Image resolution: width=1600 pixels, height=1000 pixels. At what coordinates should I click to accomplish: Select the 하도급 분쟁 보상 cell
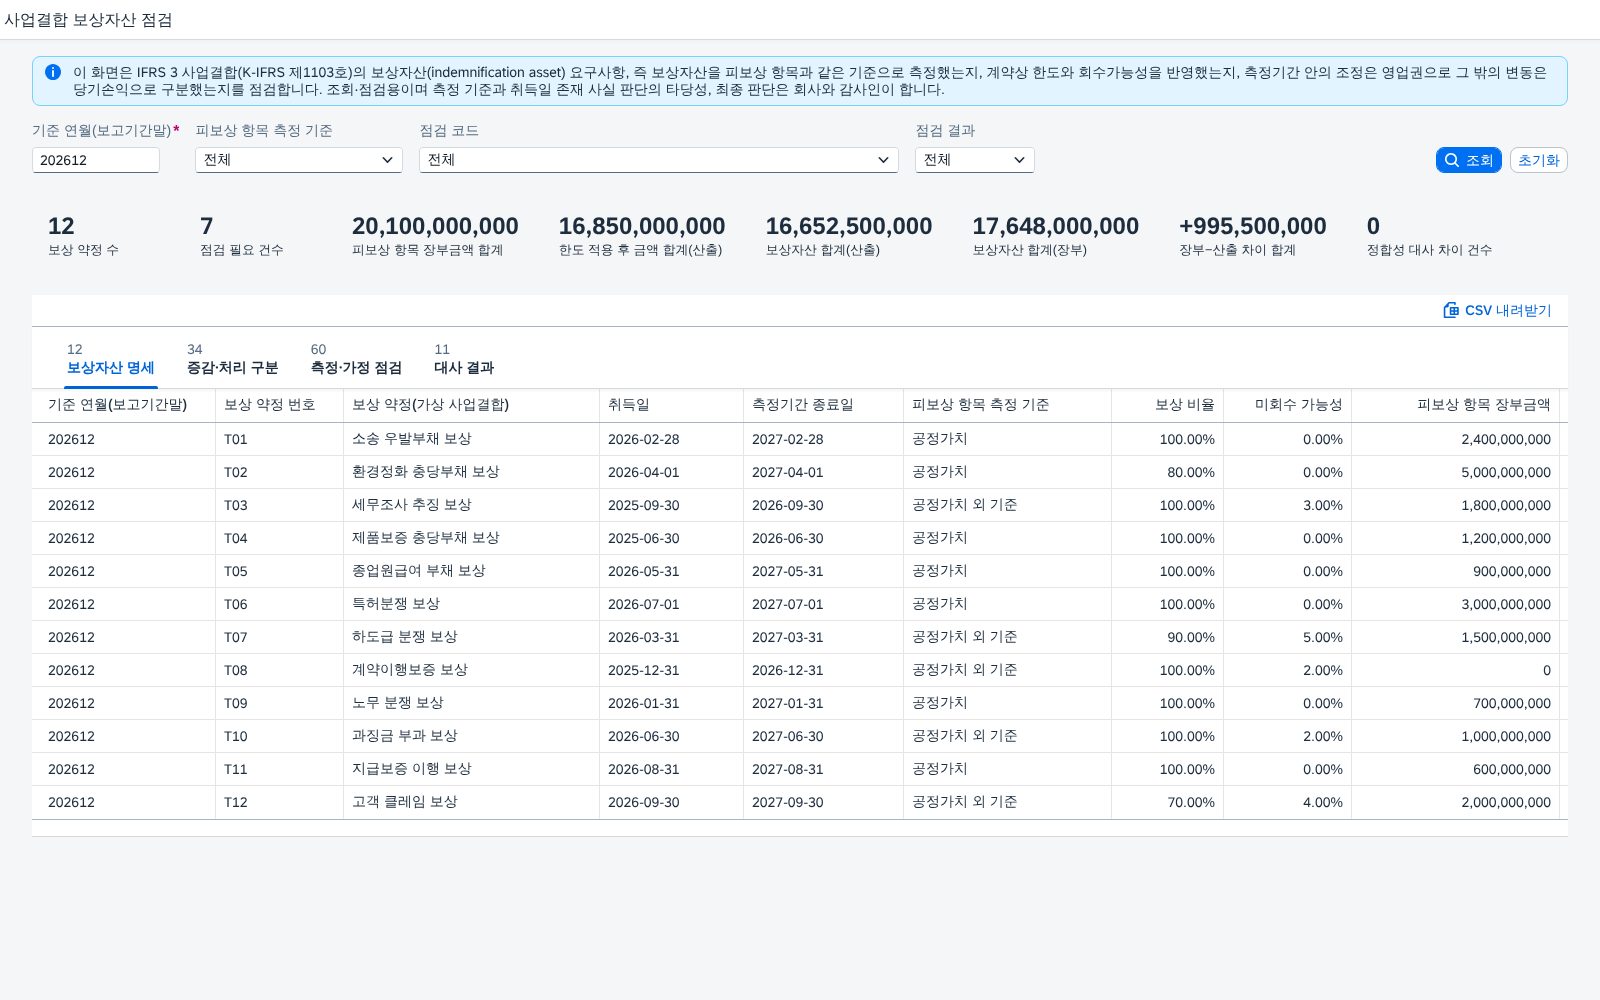pyautogui.click(x=472, y=637)
